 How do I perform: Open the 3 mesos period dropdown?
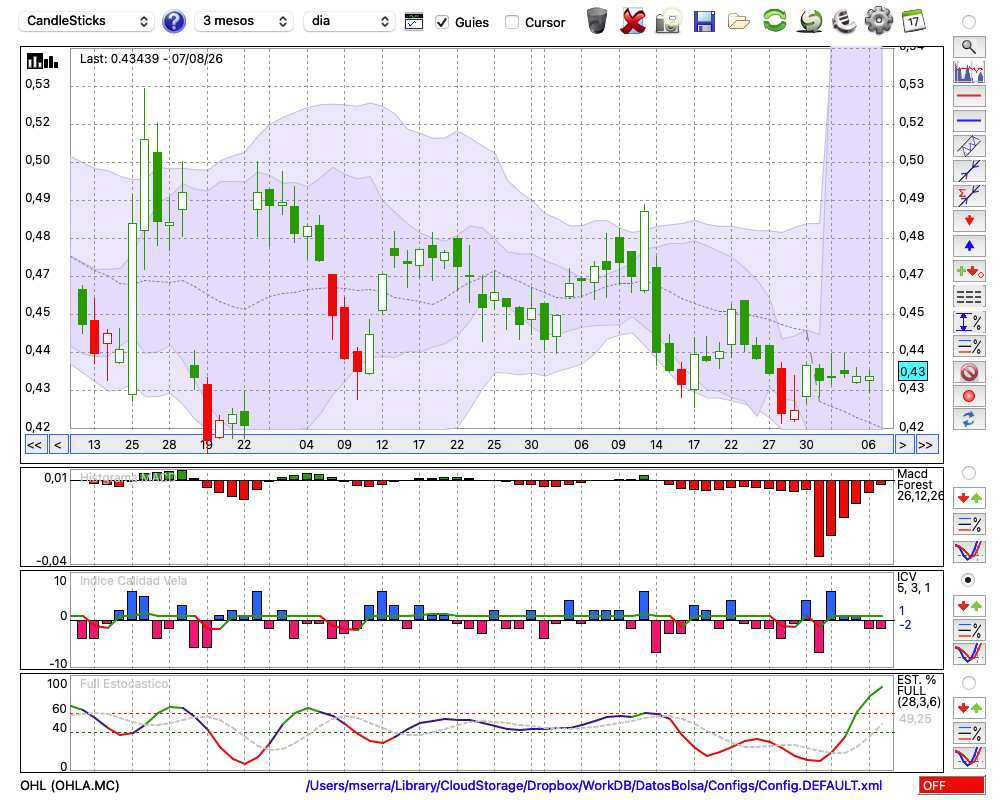click(x=244, y=21)
